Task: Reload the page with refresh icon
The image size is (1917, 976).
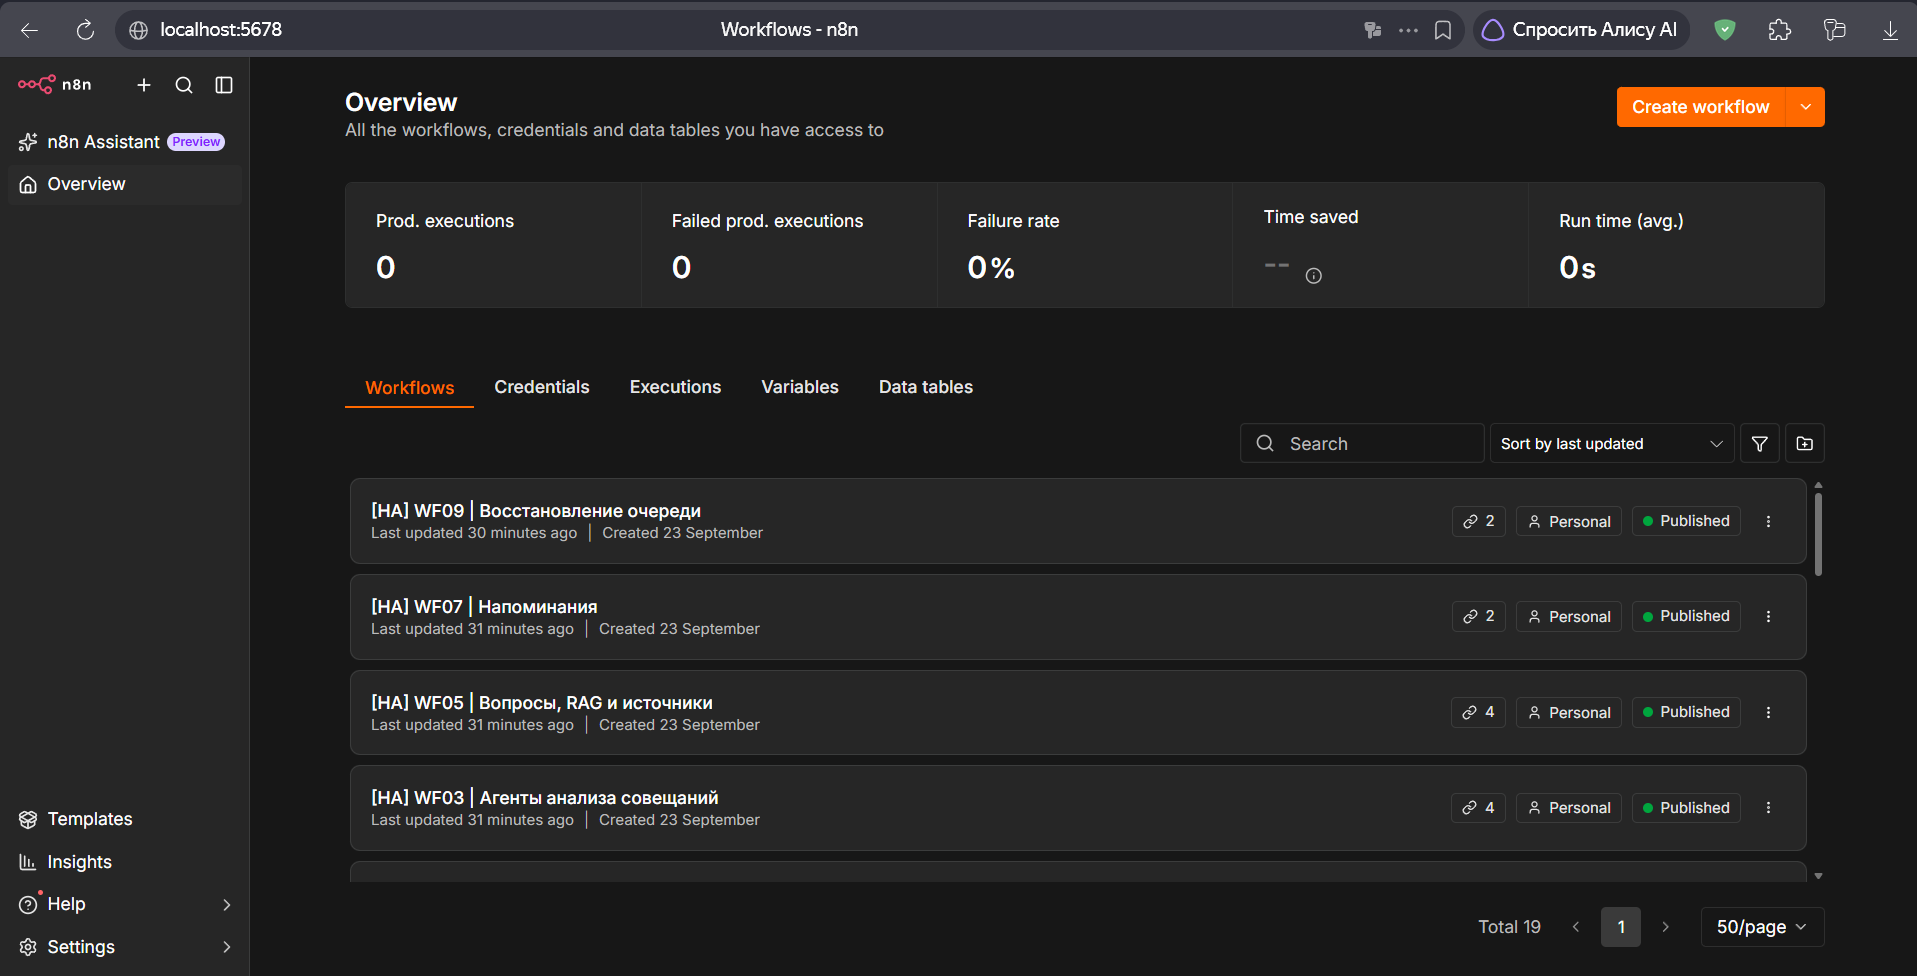Action: (x=85, y=30)
